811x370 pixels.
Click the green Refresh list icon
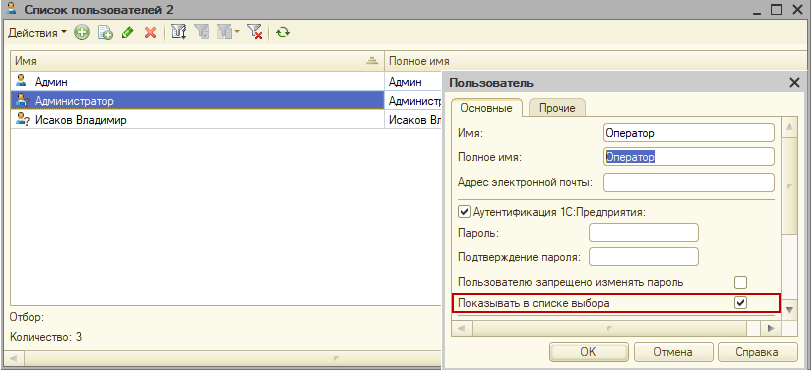pos(283,33)
